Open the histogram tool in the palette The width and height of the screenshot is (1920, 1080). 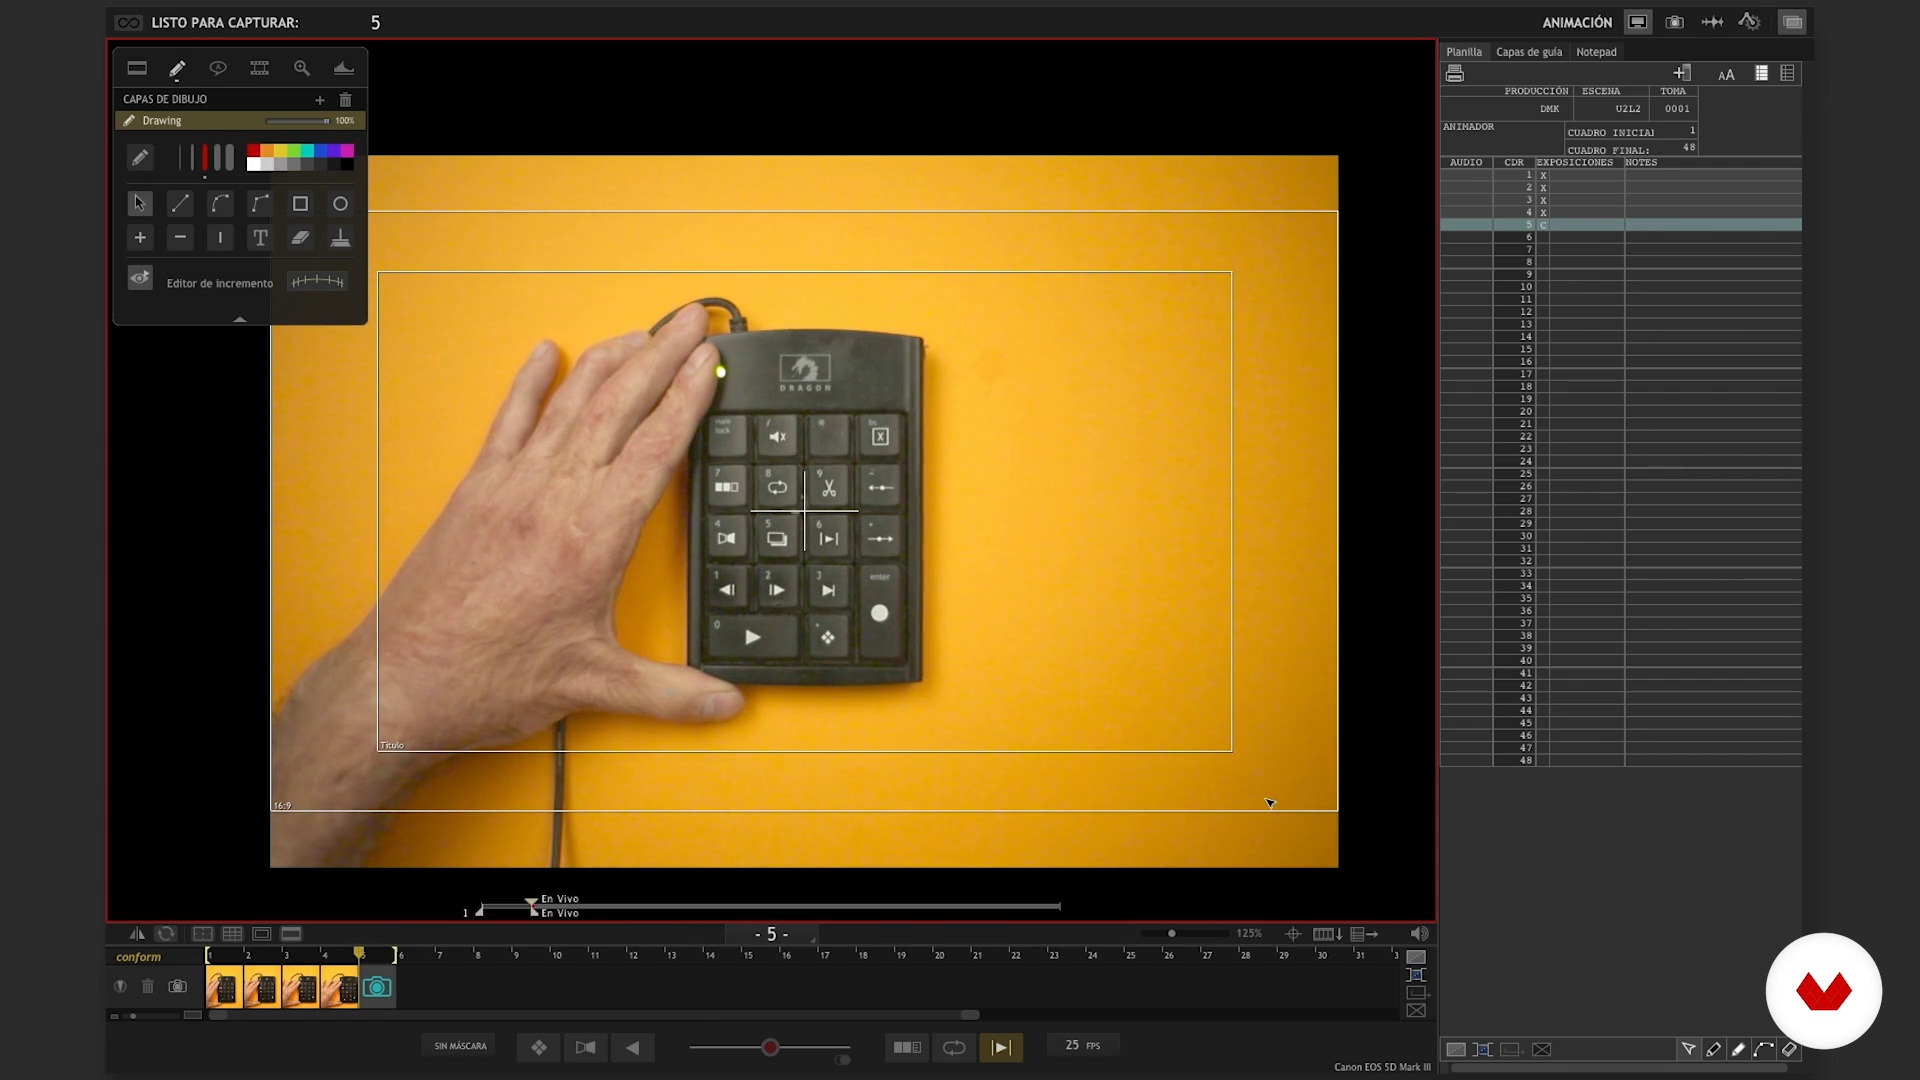coord(343,68)
